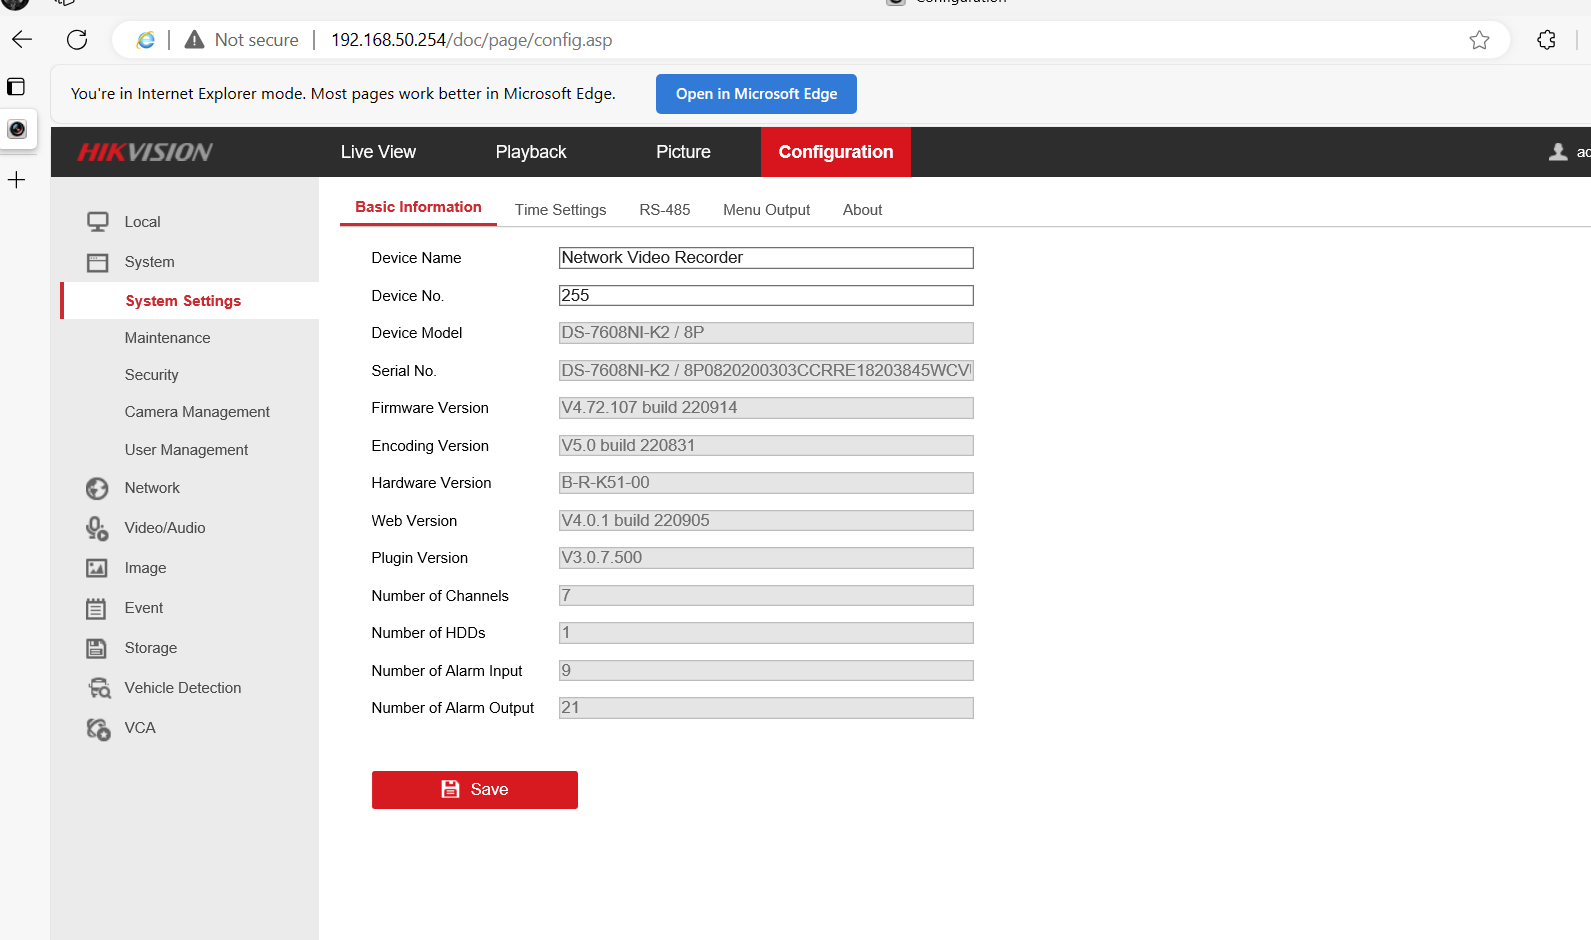The image size is (1591, 940).
Task: Open Local in the sidebar
Action: click(142, 222)
